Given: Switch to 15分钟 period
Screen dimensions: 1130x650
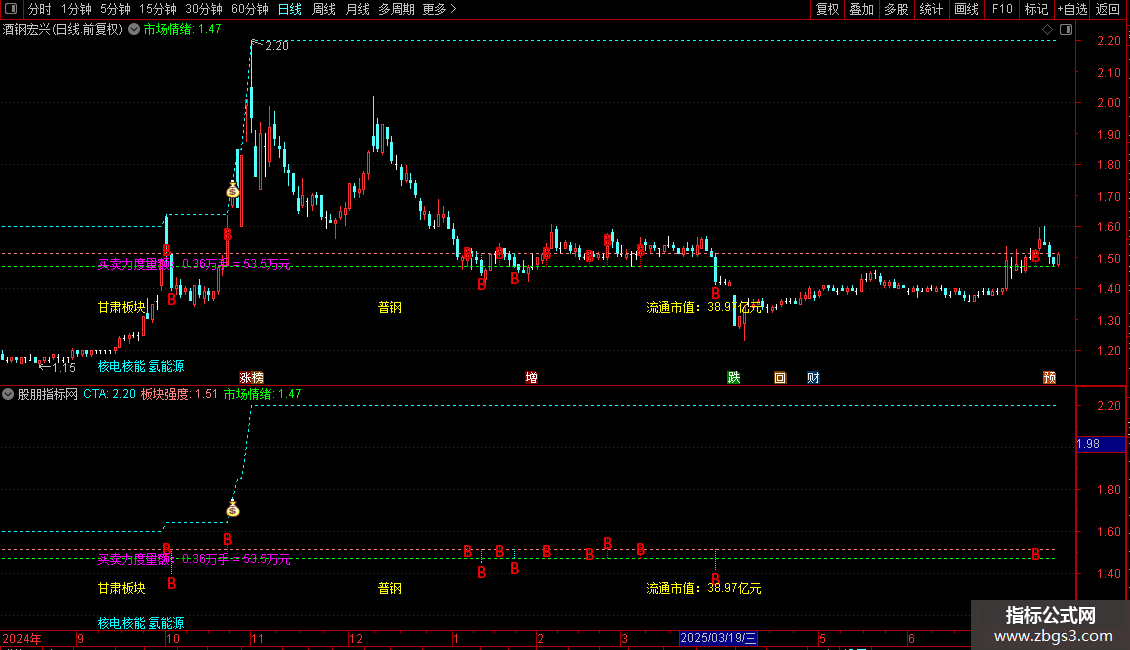Looking at the screenshot, I should (158, 9).
